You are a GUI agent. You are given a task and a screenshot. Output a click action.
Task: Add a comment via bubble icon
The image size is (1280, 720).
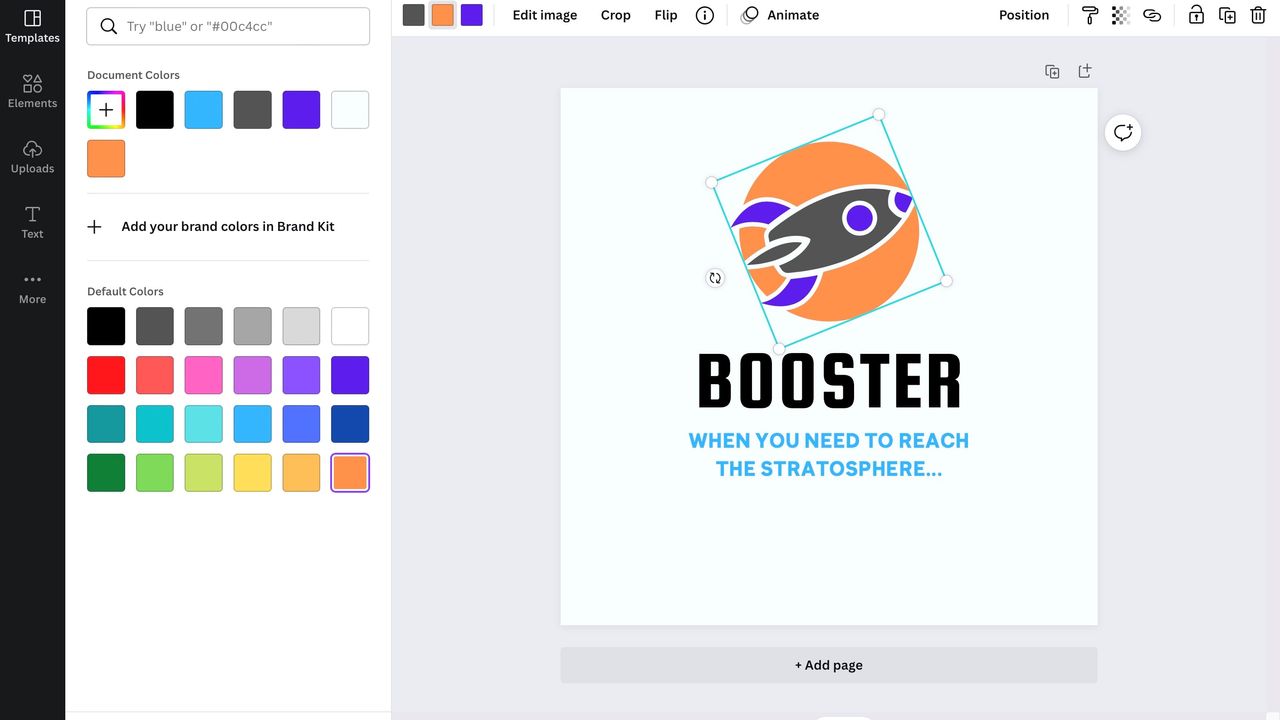click(1123, 132)
